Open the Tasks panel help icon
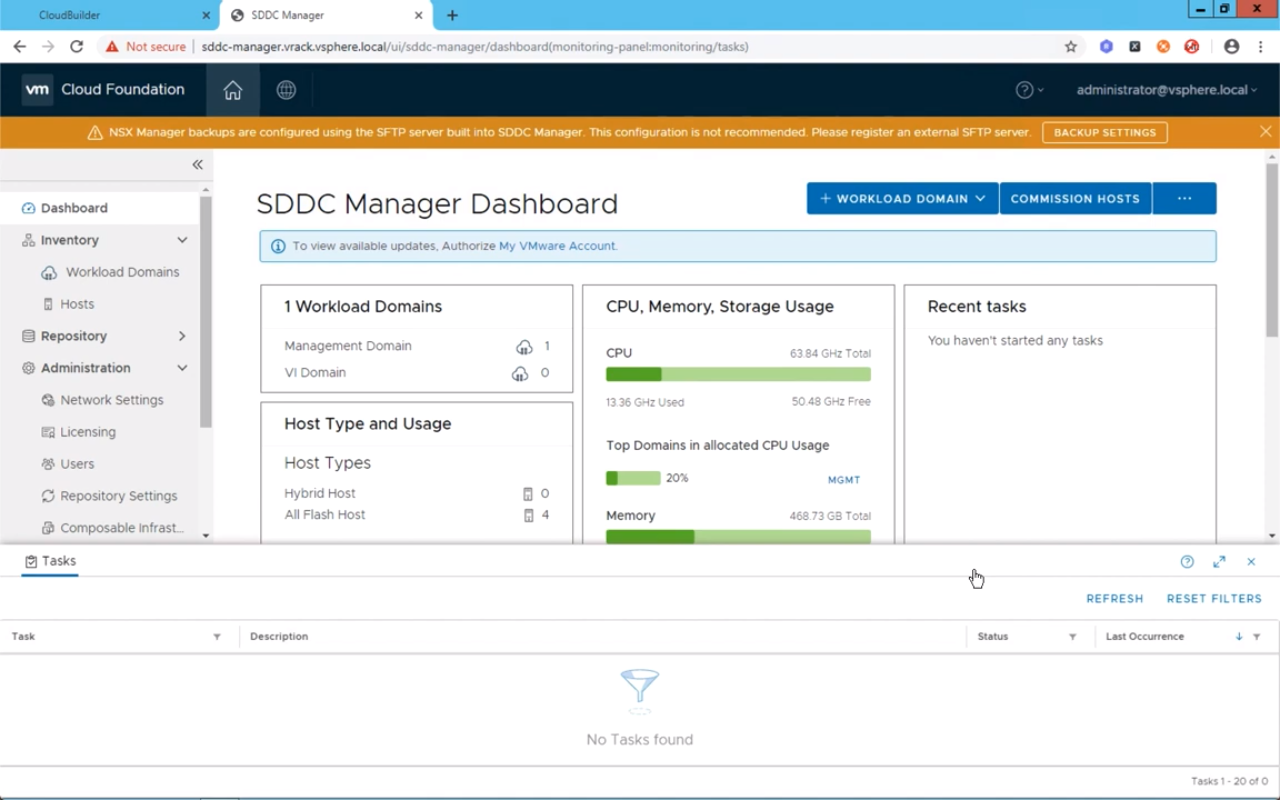Image resolution: width=1280 pixels, height=800 pixels. click(x=1187, y=562)
